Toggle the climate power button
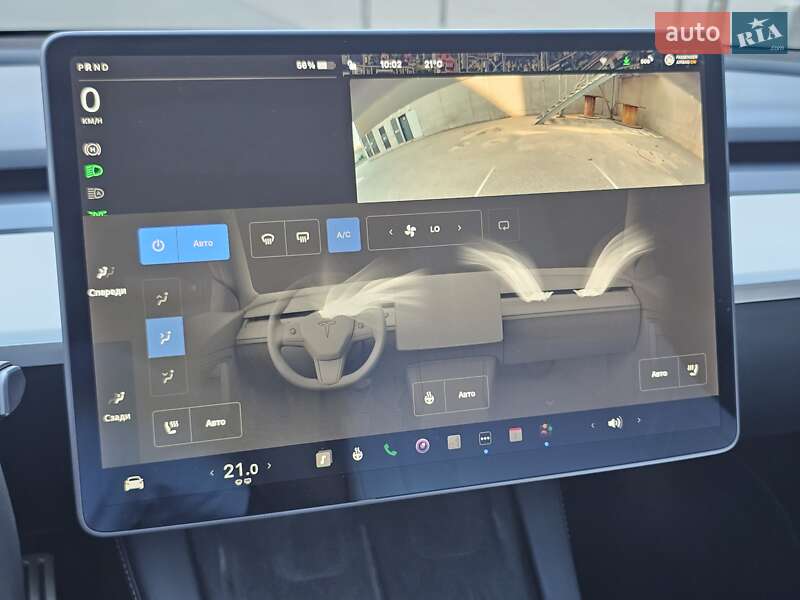 157,242
